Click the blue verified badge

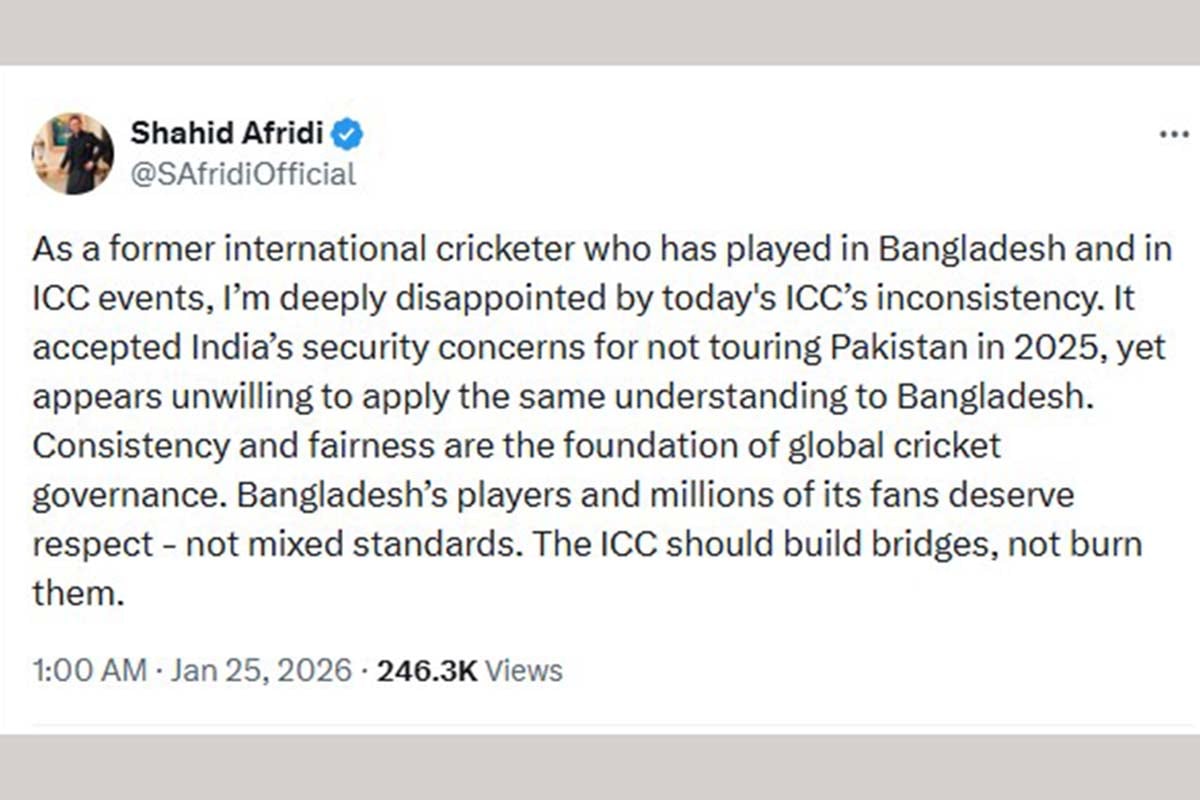click(x=347, y=134)
